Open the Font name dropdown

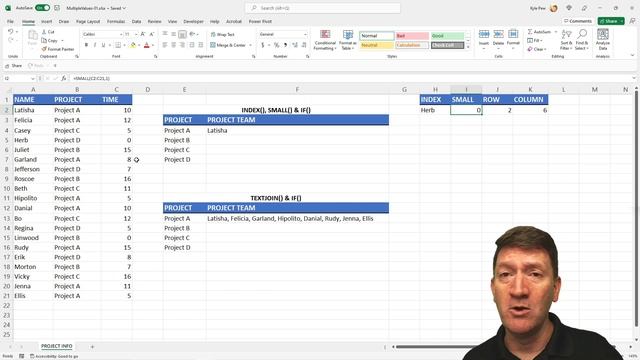pos(121,34)
